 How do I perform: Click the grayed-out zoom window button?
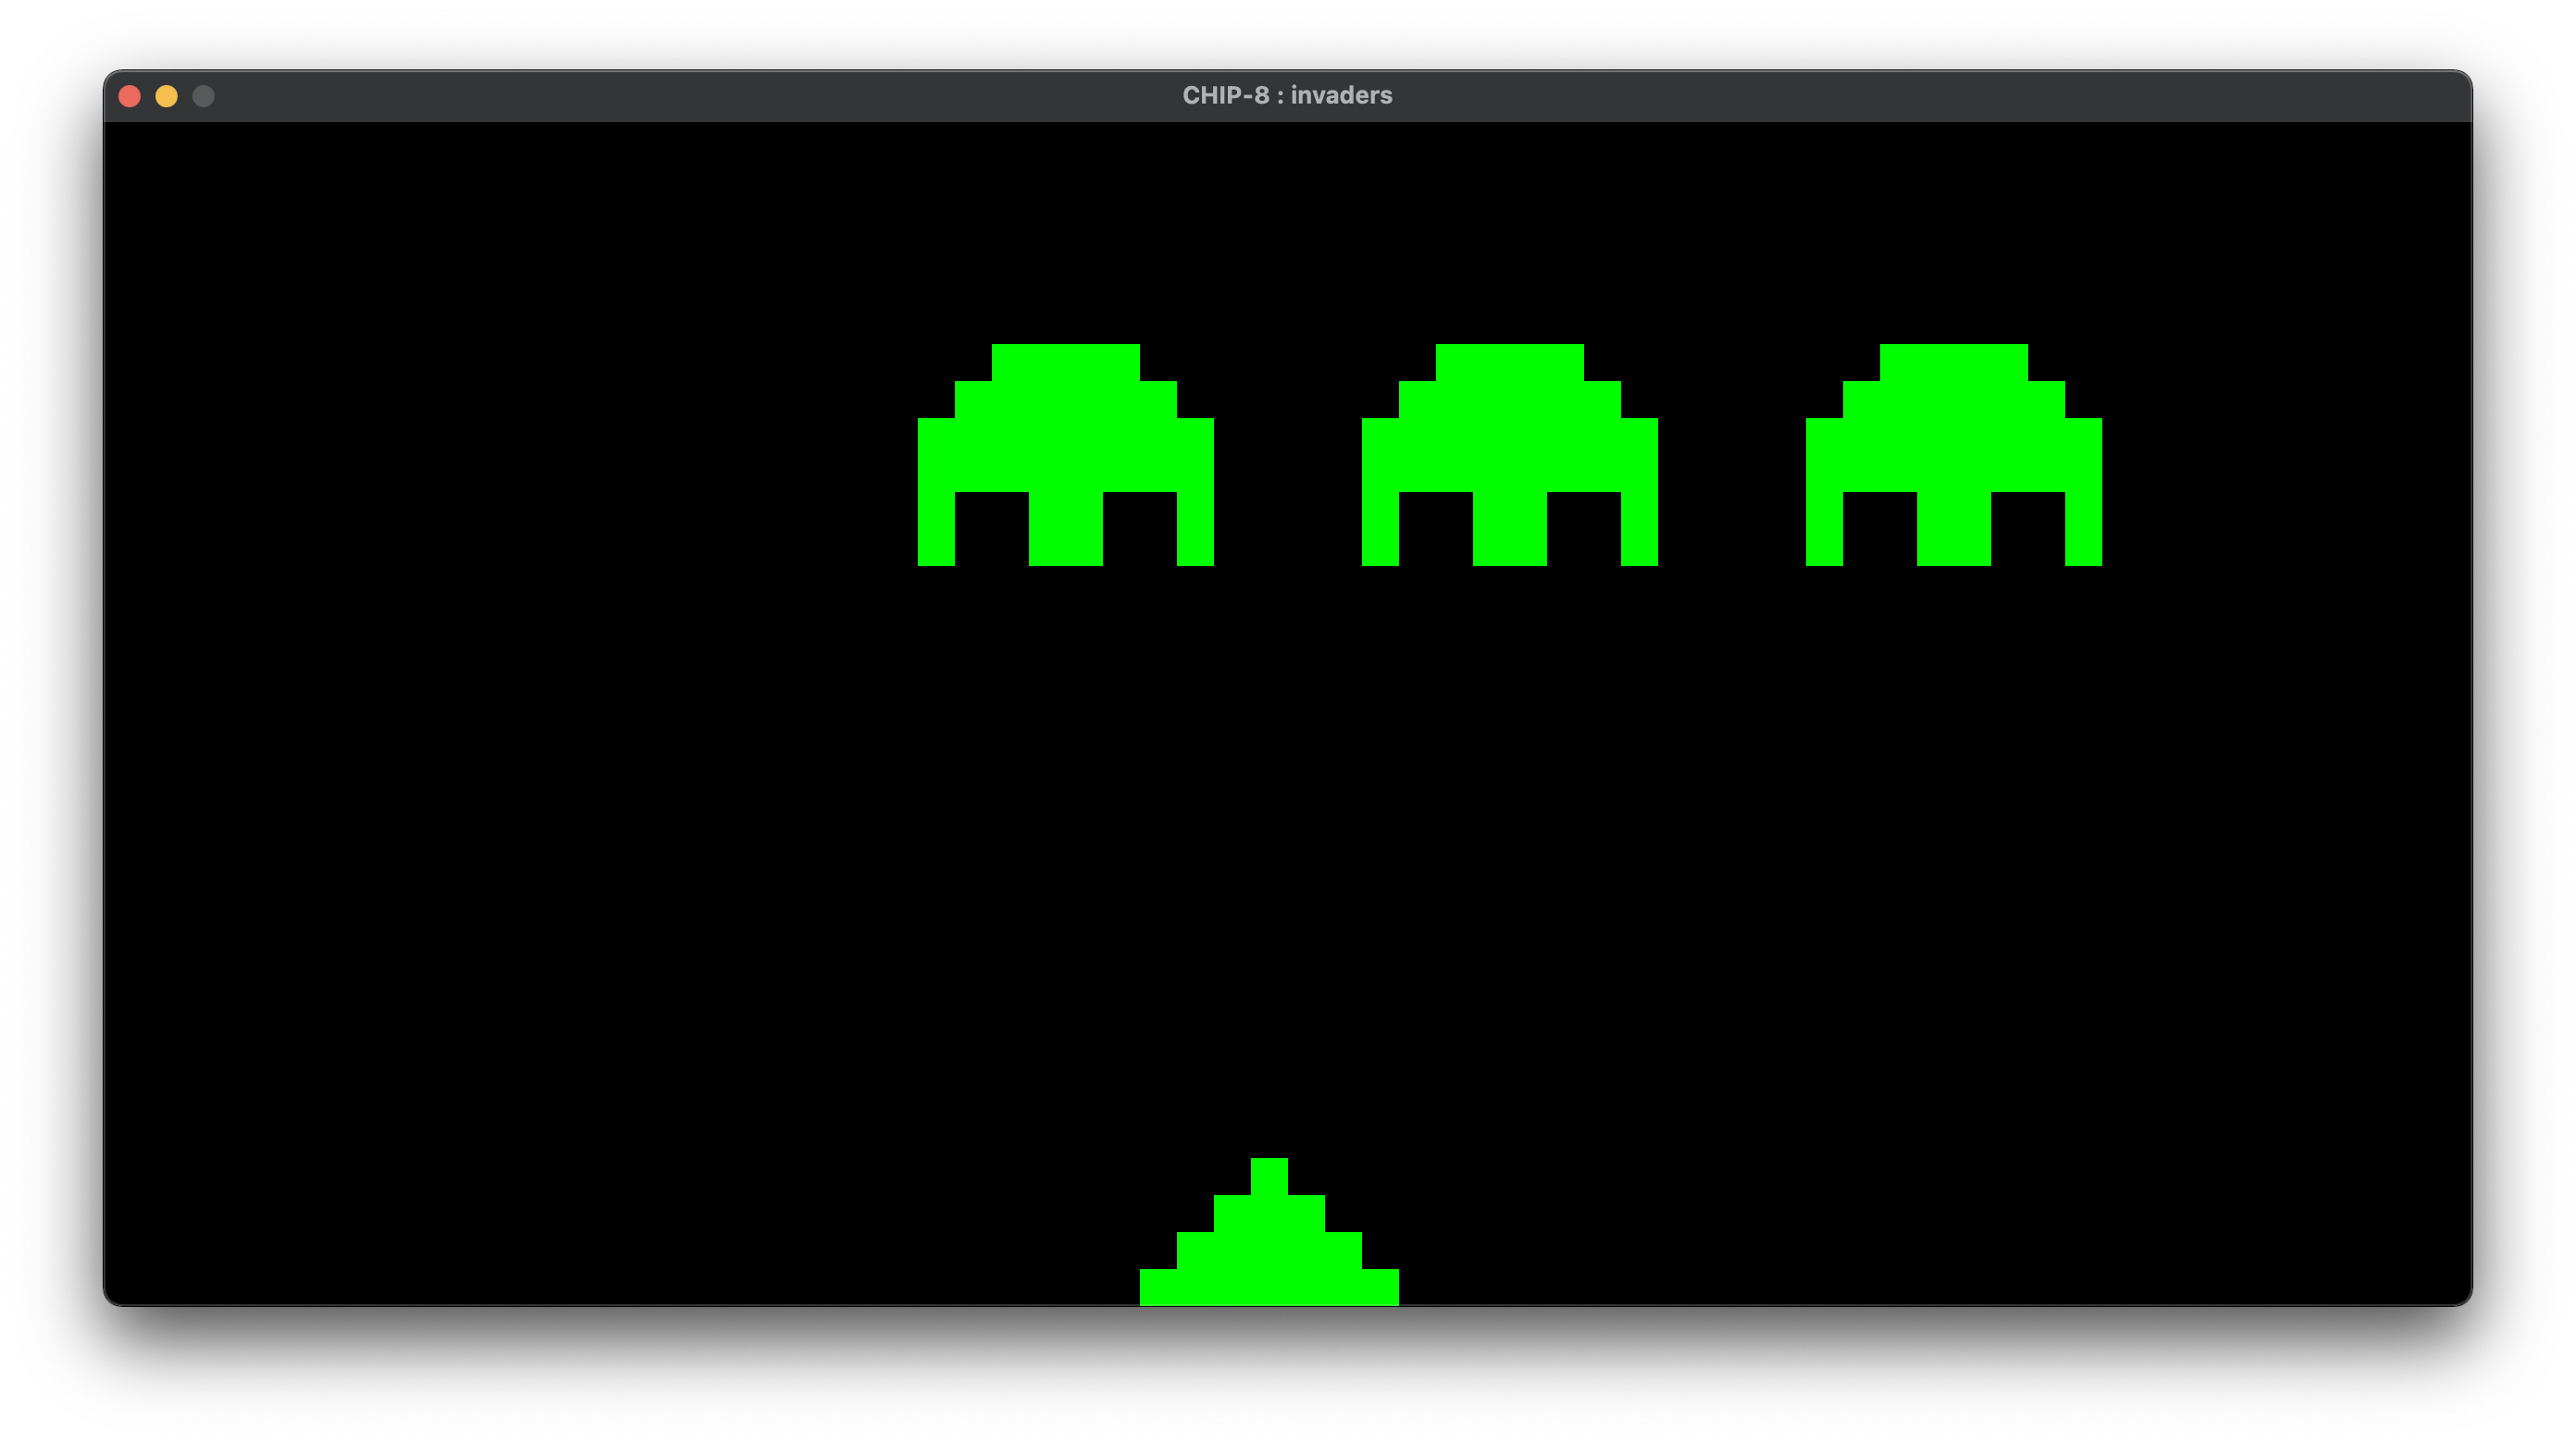204,96
